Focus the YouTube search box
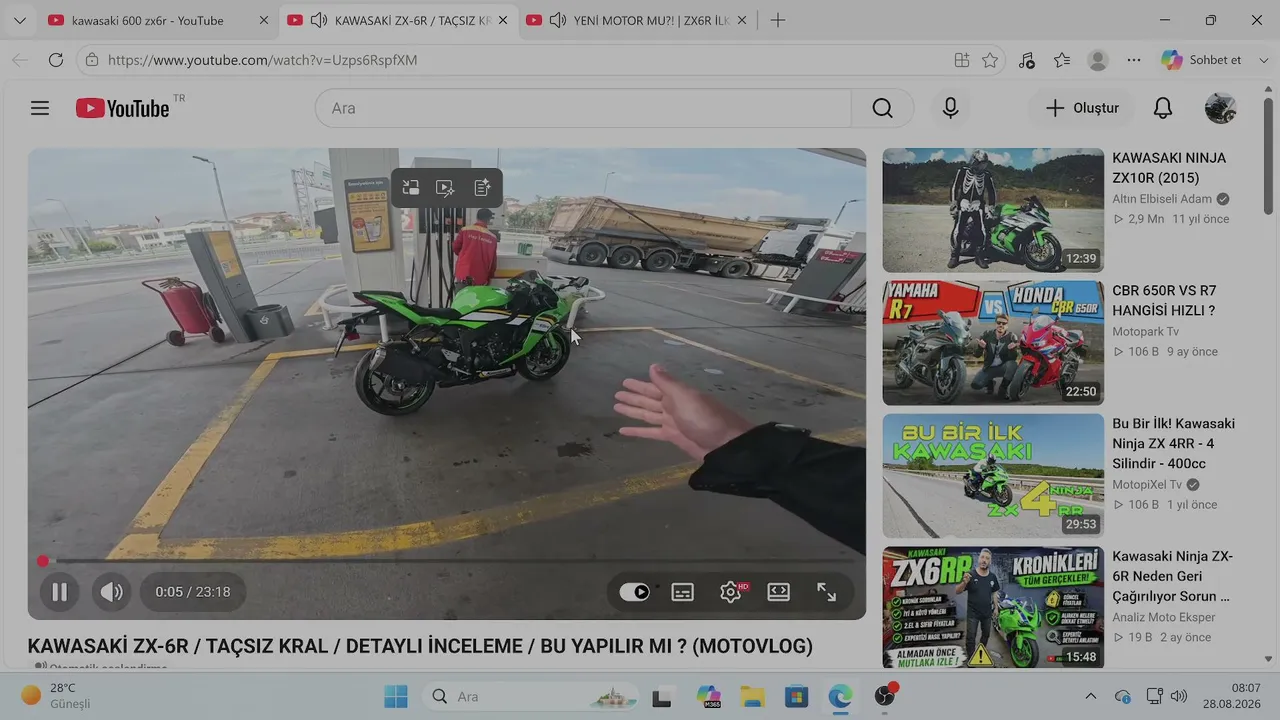 pos(583,108)
